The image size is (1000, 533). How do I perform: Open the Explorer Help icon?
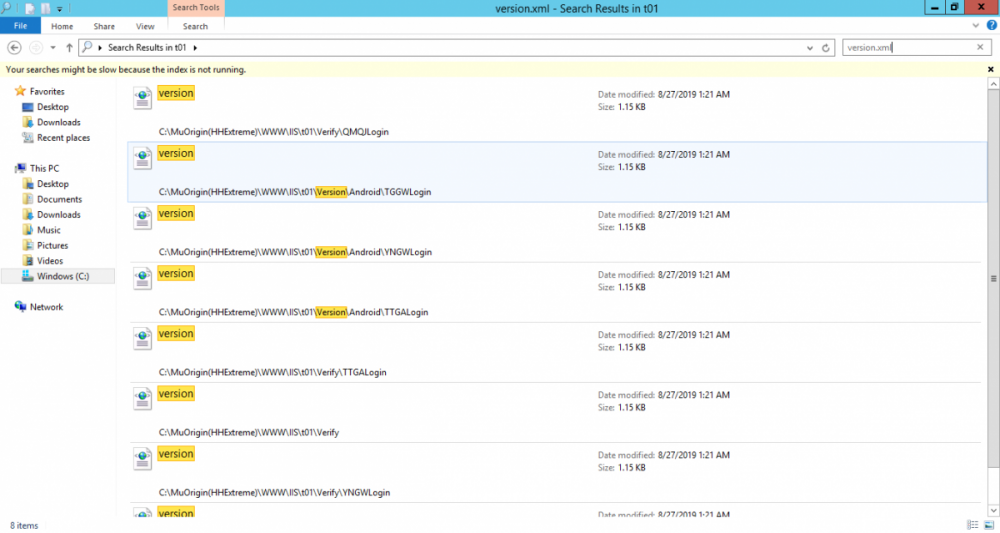click(x=990, y=27)
